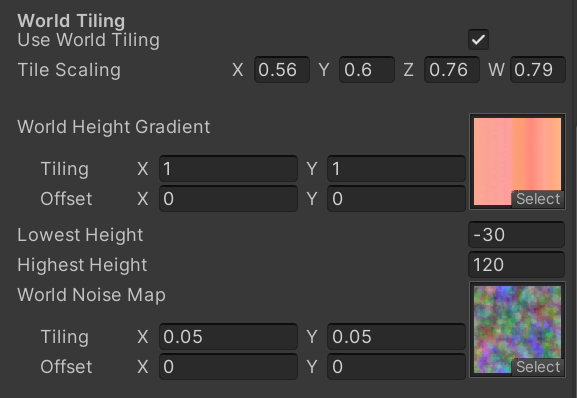Click the Highest Height value field

(517, 264)
